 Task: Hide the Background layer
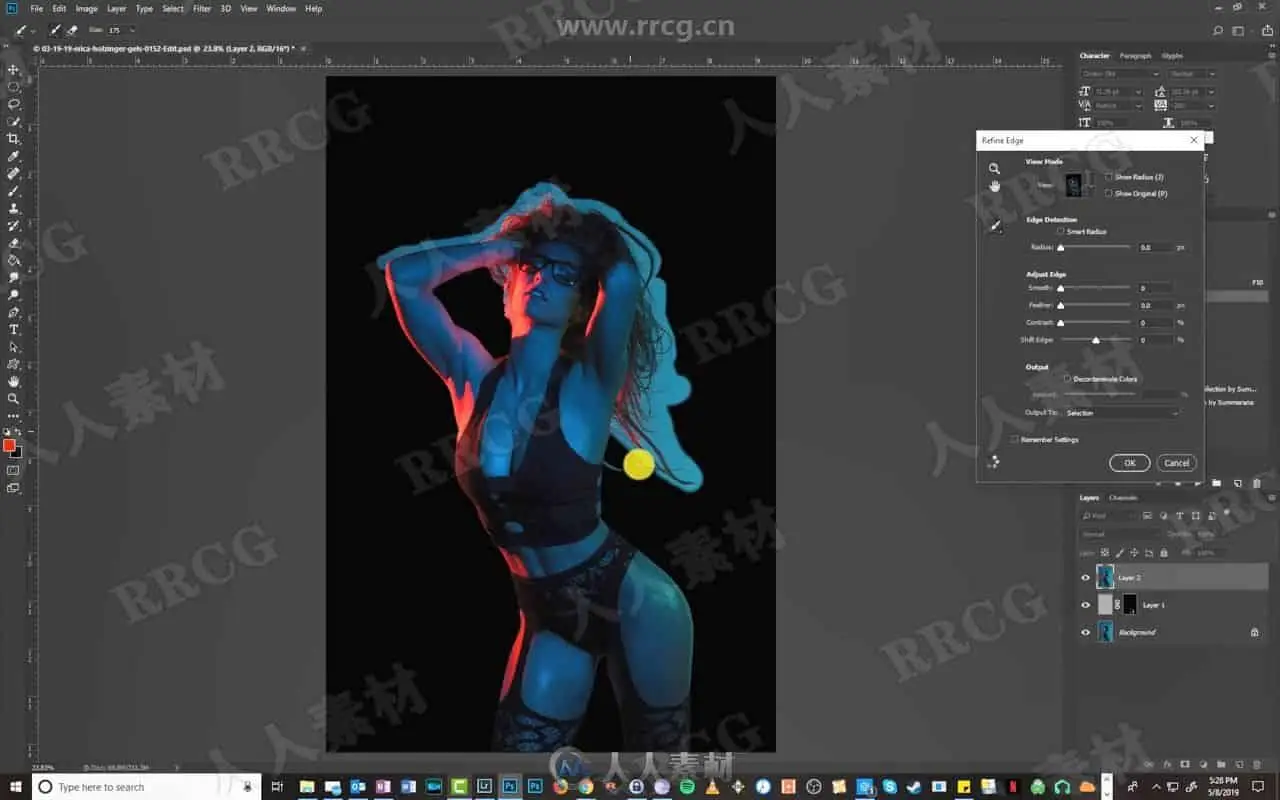click(x=1086, y=632)
